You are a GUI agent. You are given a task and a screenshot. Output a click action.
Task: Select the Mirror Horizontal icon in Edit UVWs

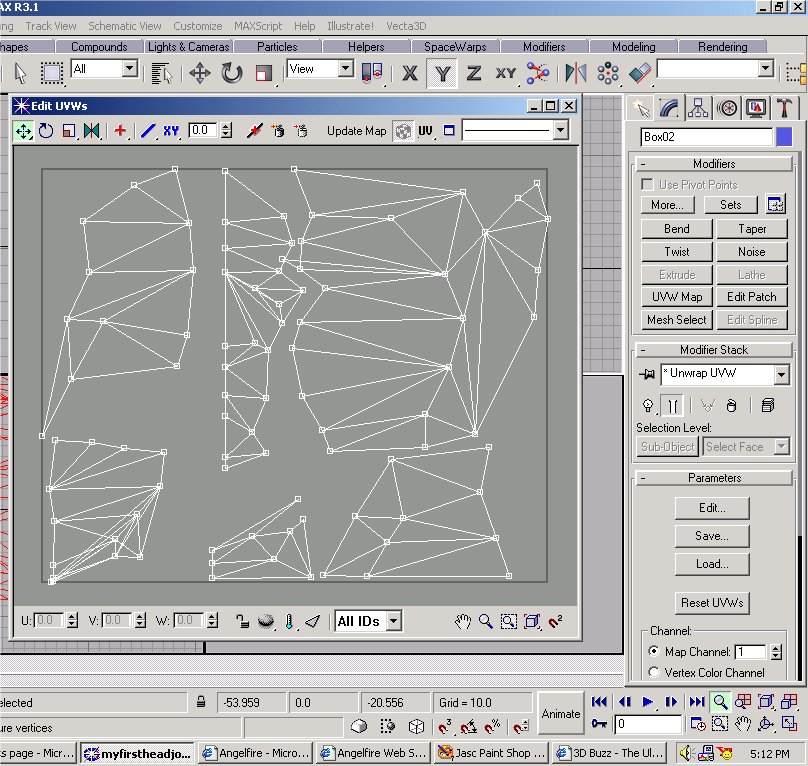point(92,131)
